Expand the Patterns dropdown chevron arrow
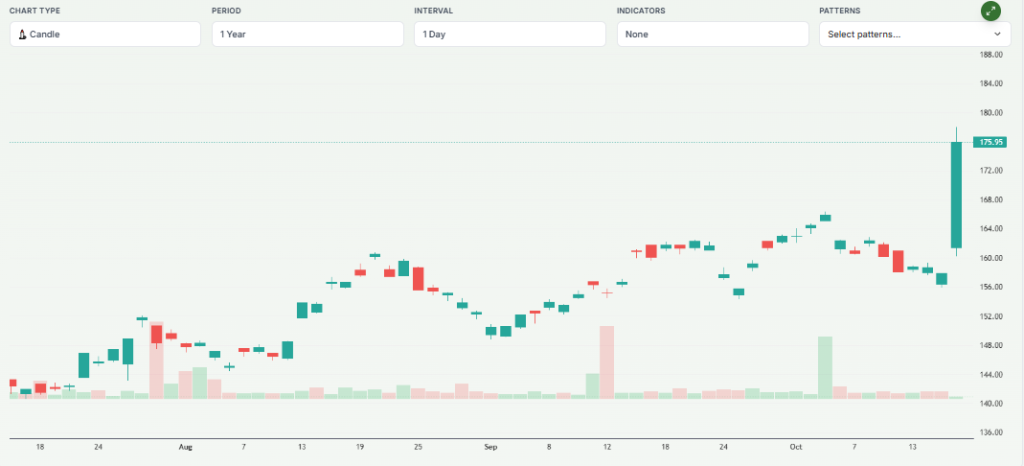 996,34
